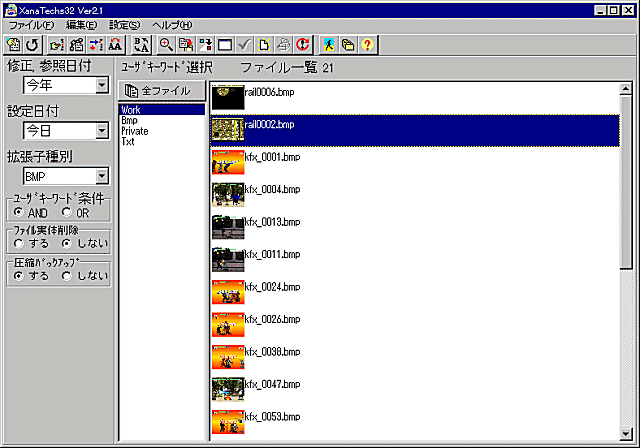
Task: Click the AA rename toolbar icon
Action: point(115,44)
